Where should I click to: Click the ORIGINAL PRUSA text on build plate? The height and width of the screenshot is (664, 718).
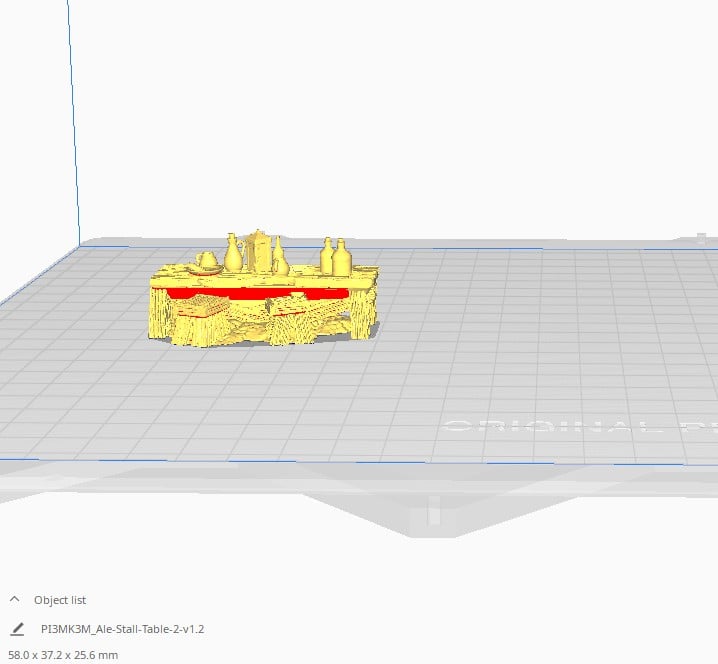point(580,427)
